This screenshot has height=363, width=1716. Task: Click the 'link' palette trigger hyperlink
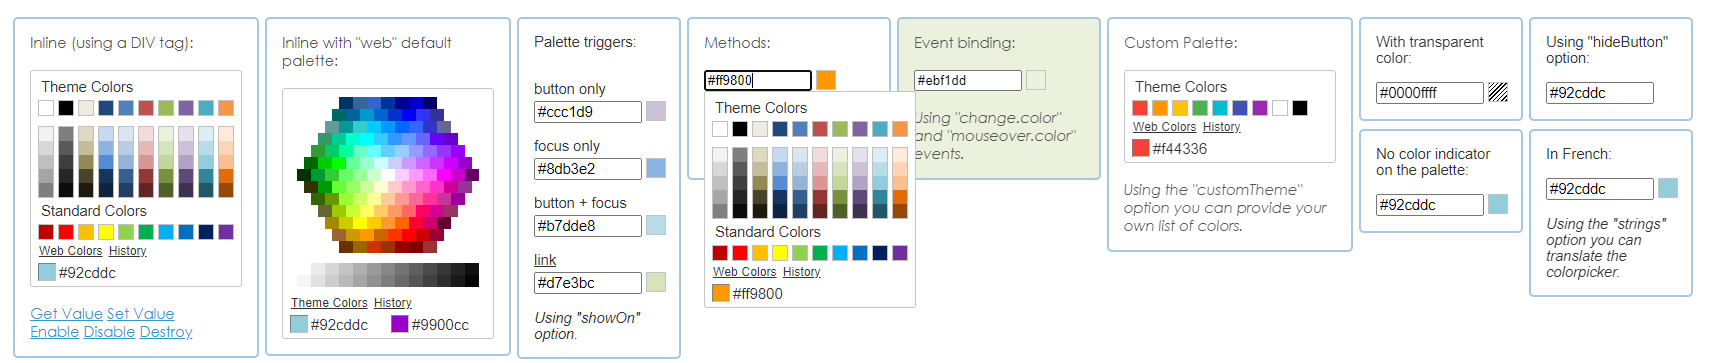pos(545,260)
